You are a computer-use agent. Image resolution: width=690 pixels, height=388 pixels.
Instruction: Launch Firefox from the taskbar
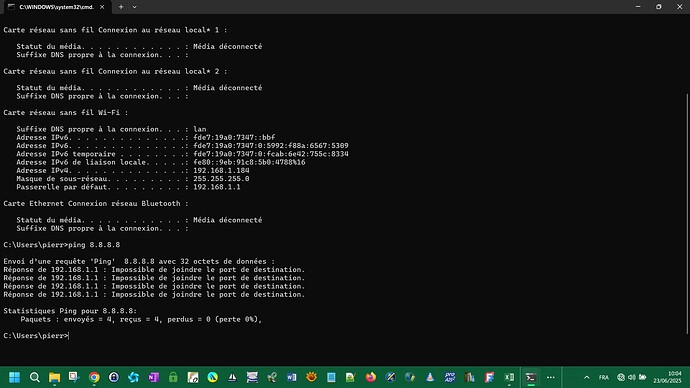[x=371, y=377]
